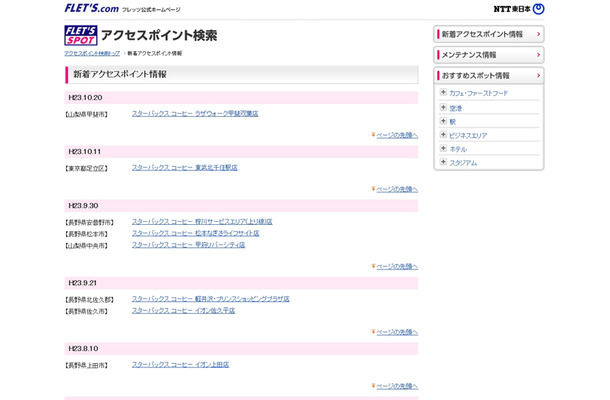The width and height of the screenshot is (610, 400).
Task: Open the Starbucks ラザウォーク甲斐双葉店 link
Action: pyautogui.click(x=195, y=114)
